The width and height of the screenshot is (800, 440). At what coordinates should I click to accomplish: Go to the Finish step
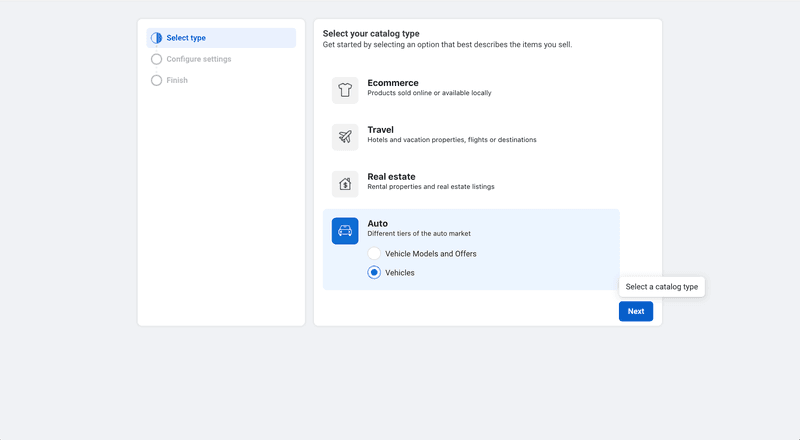click(177, 81)
